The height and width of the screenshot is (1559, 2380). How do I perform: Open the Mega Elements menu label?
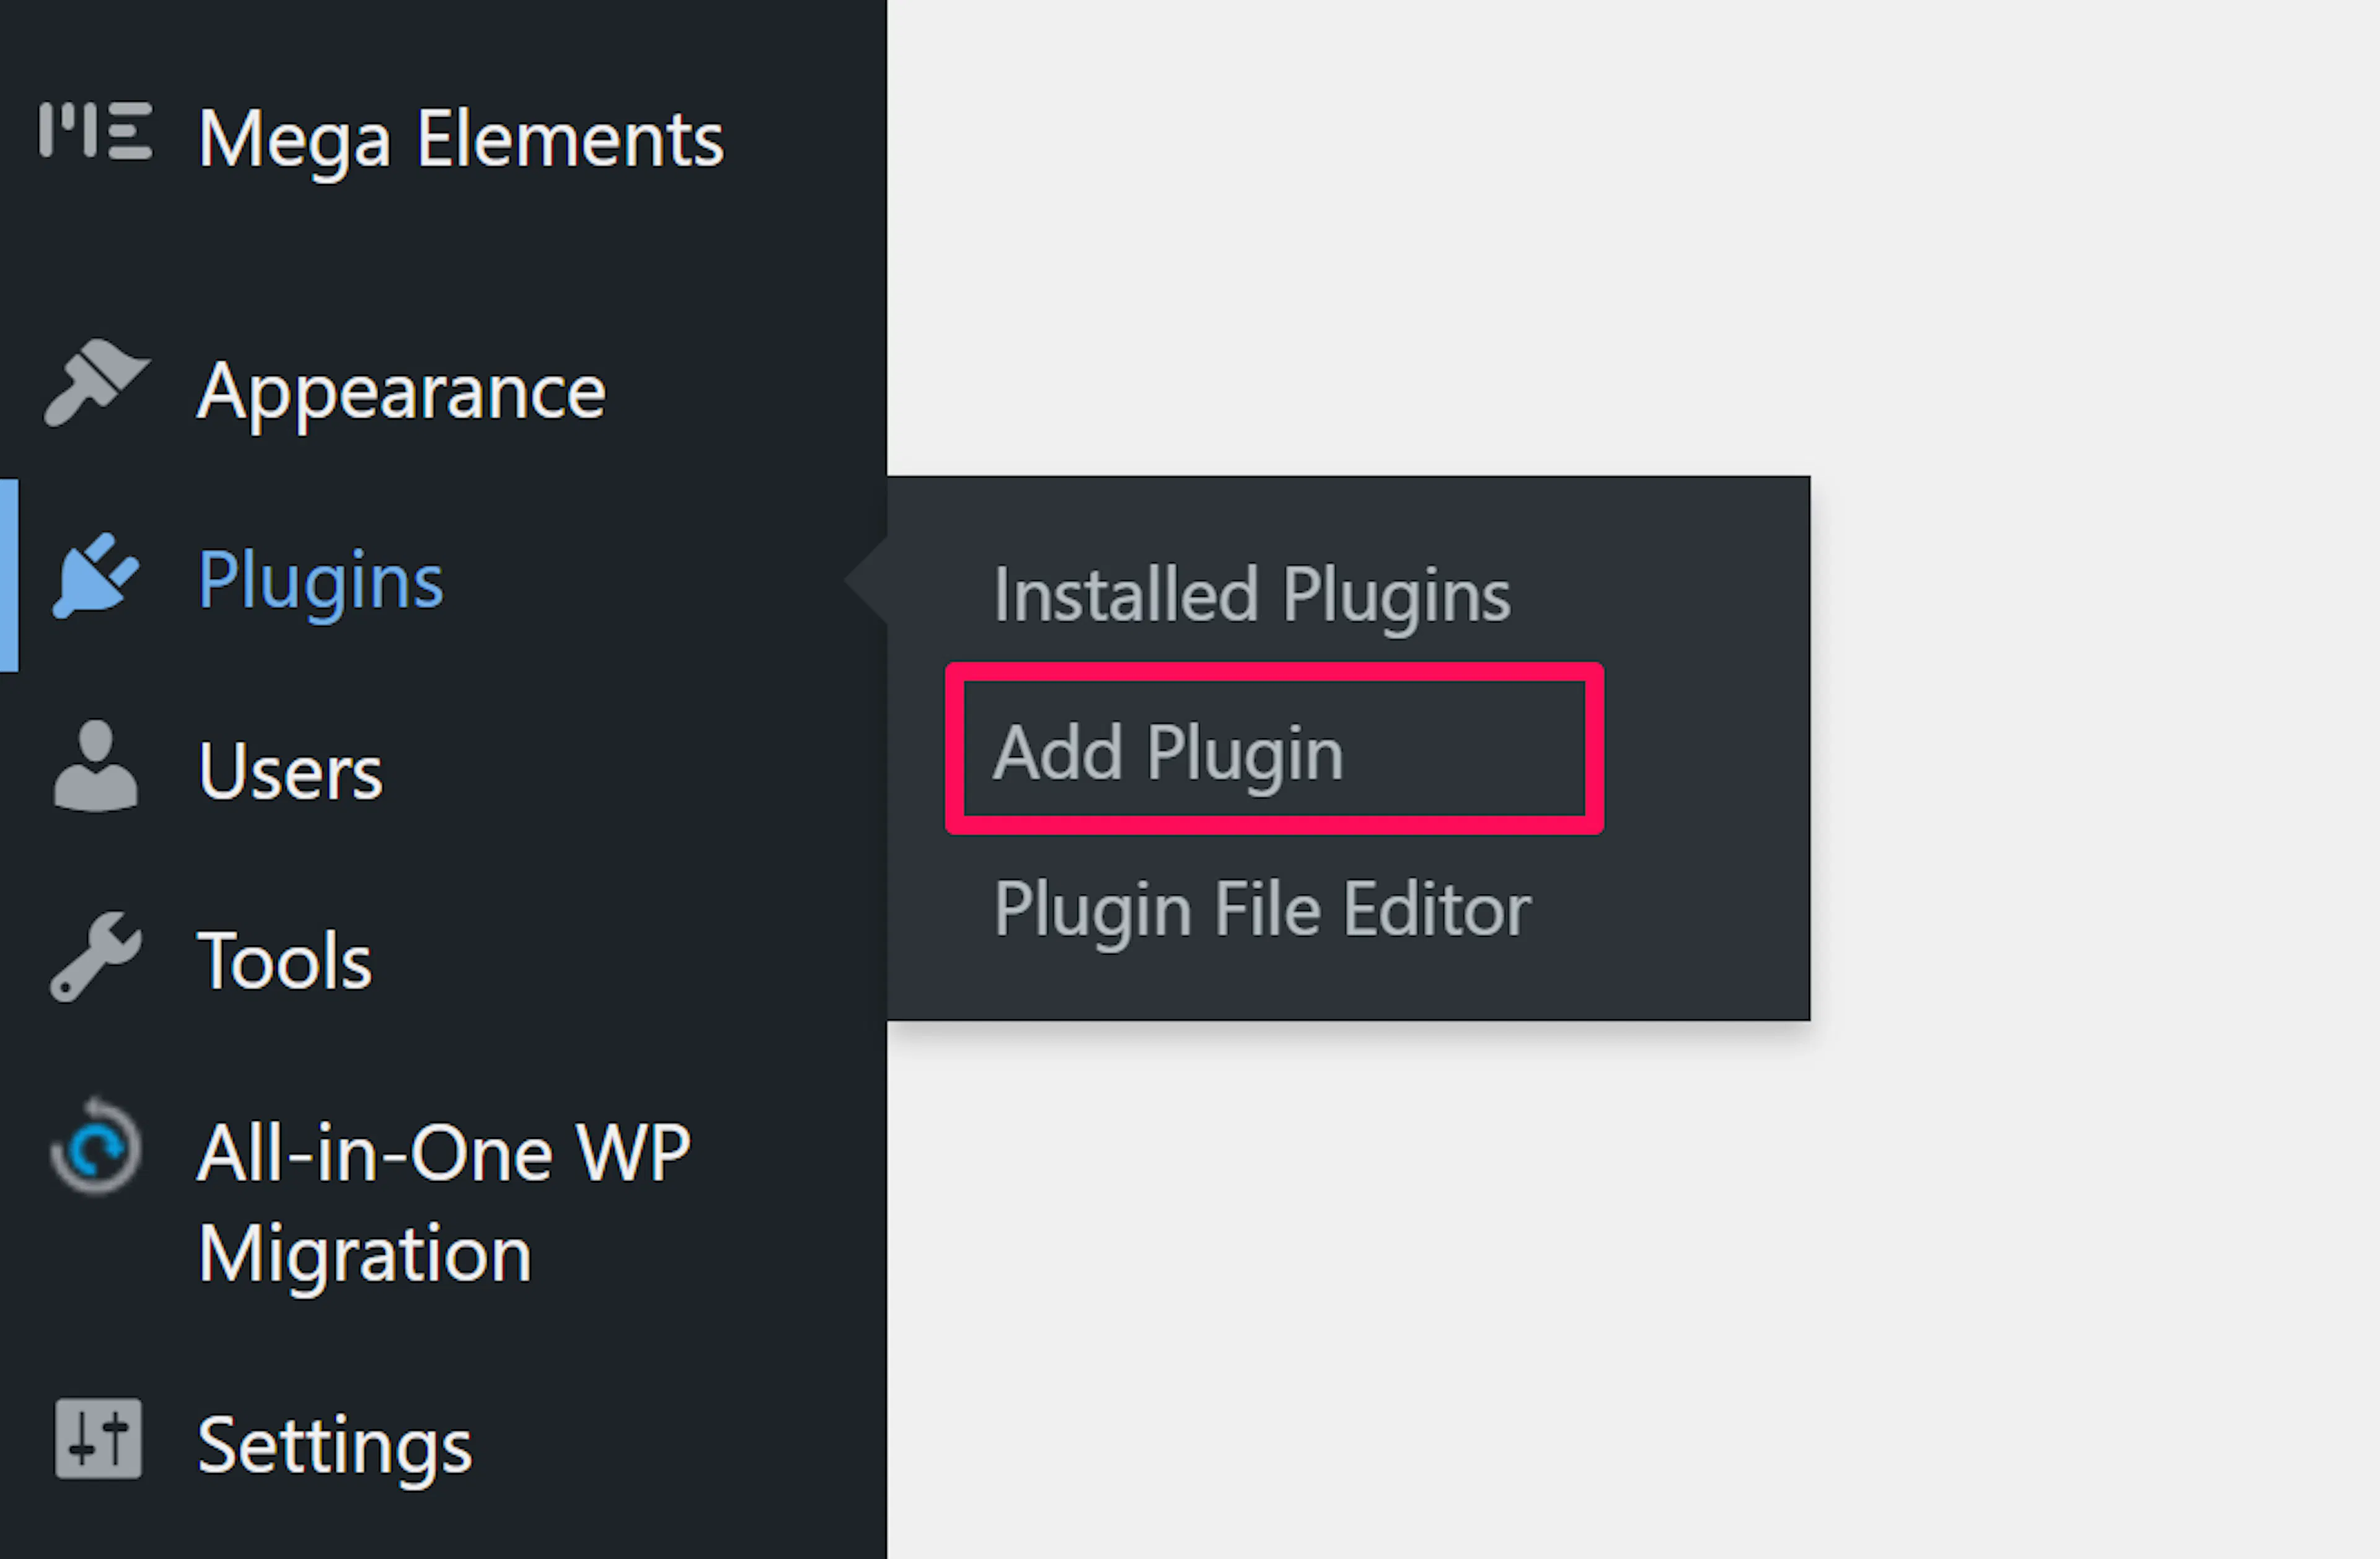click(460, 139)
